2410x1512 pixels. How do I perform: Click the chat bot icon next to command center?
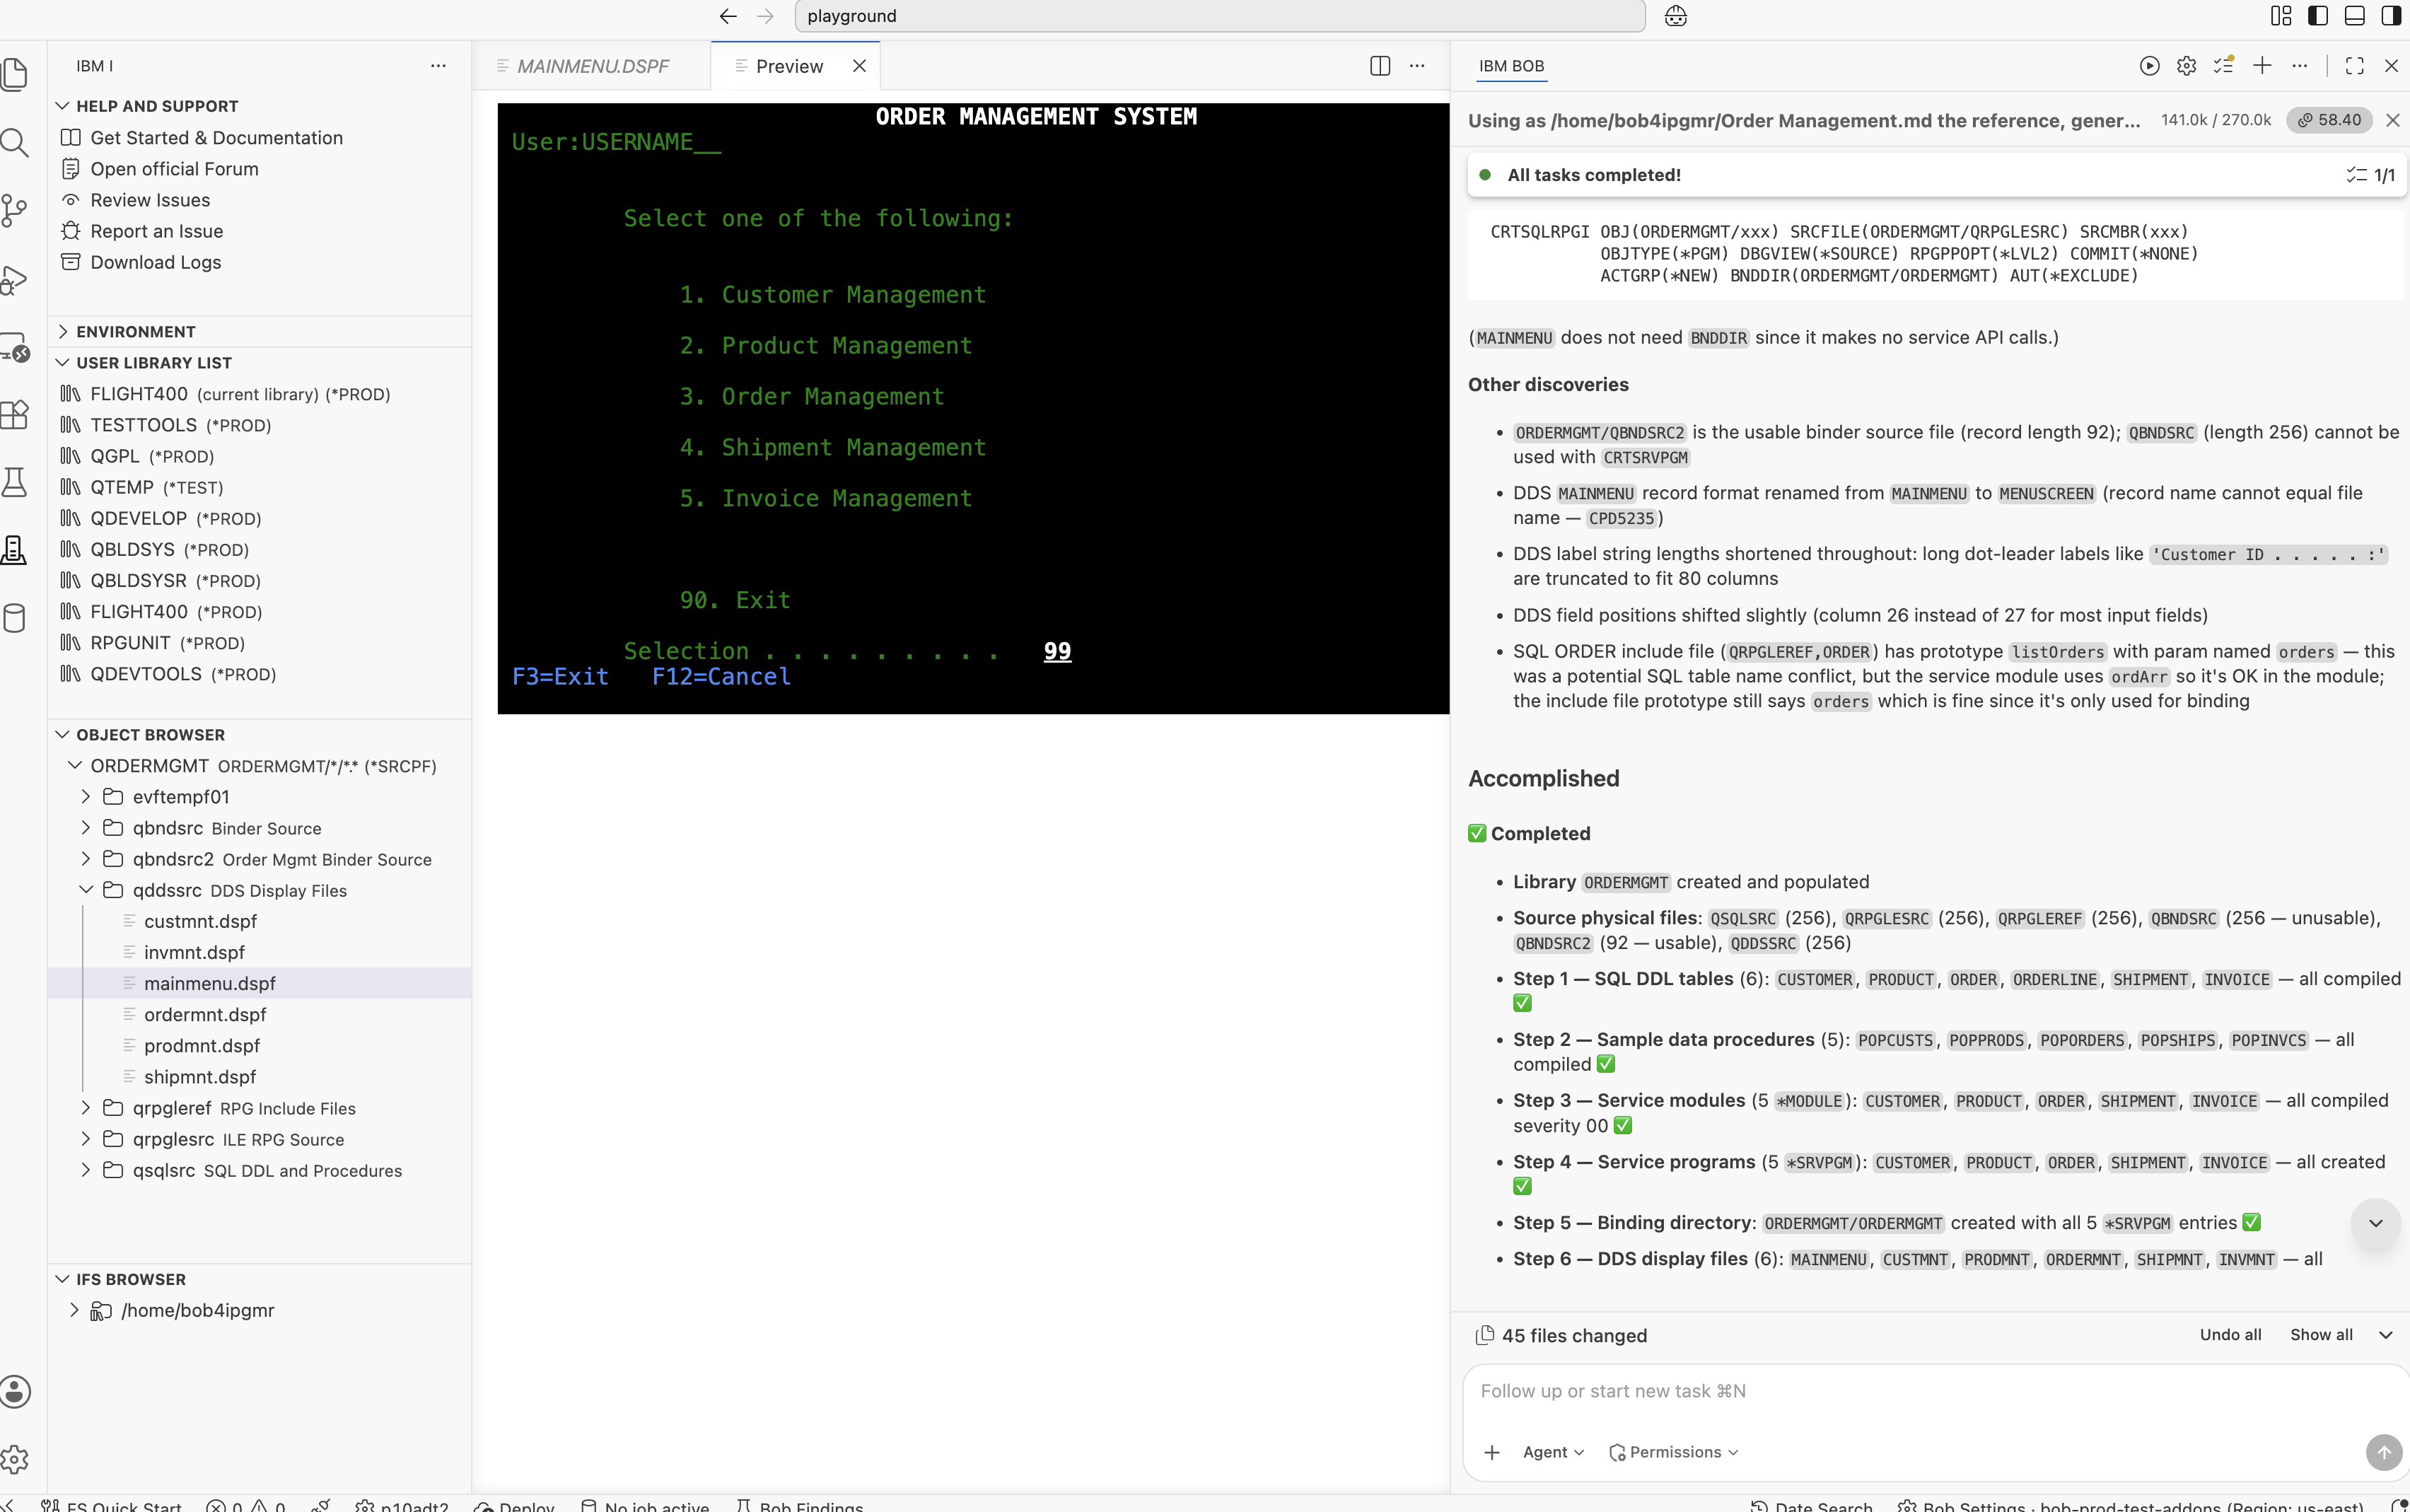click(1676, 16)
